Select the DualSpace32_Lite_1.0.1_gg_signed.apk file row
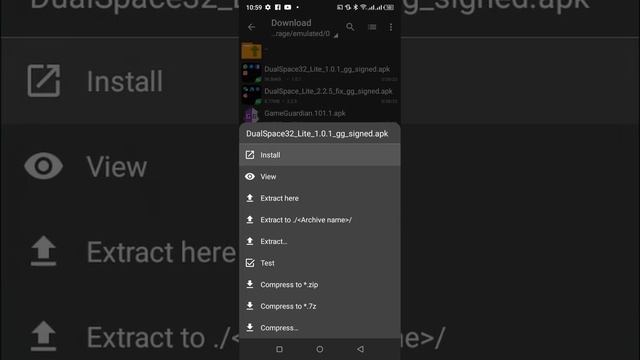 pyautogui.click(x=320, y=73)
